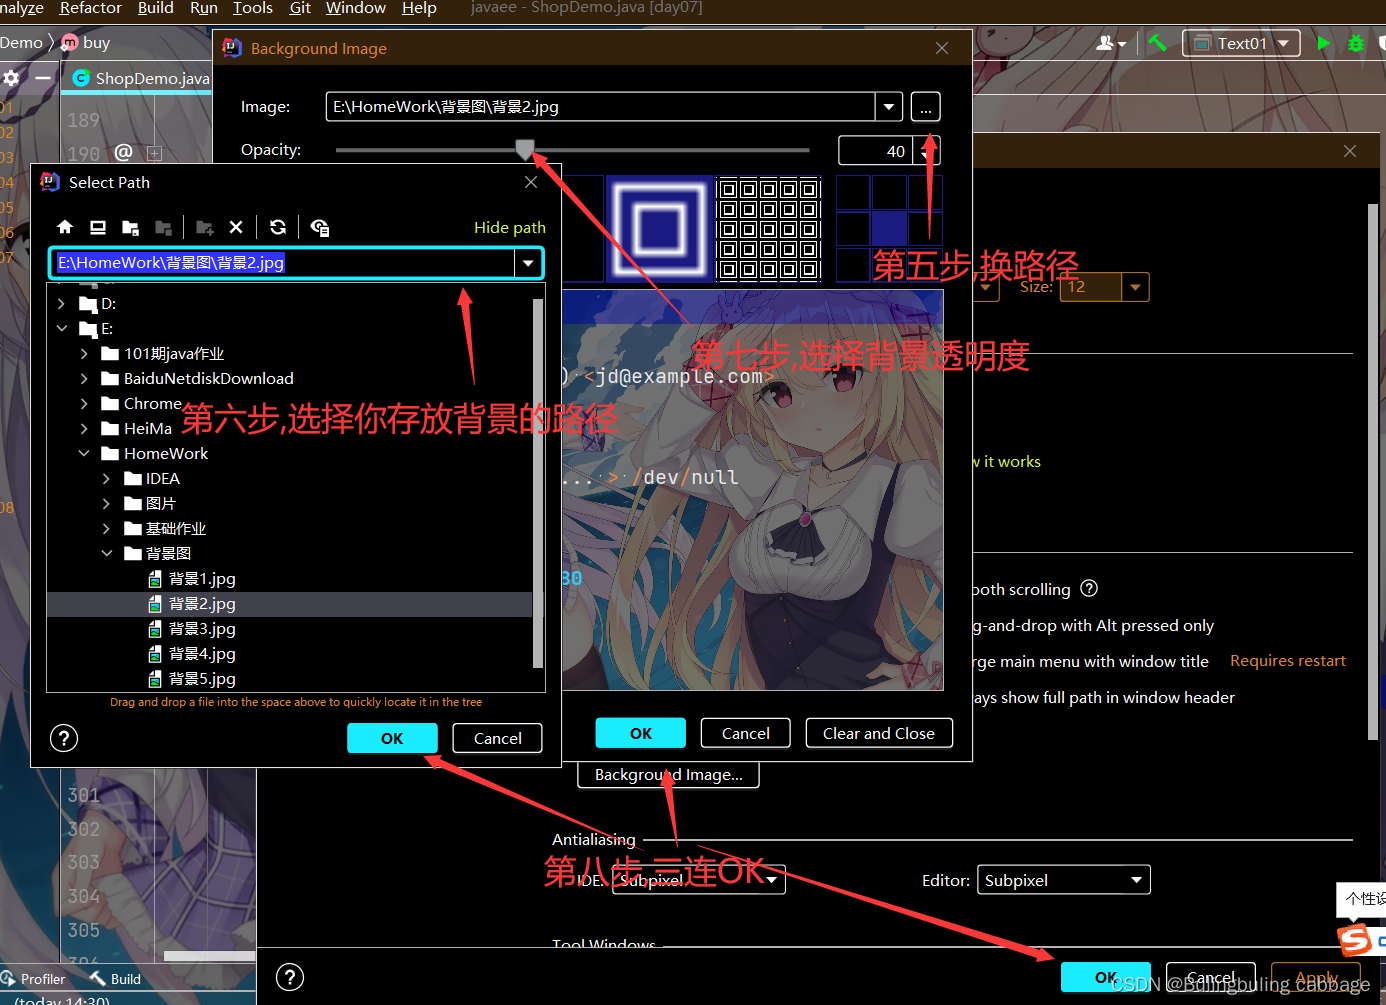Screen dimensions: 1386x1005
Task: Select the top-left anchor grid cell
Action: point(853,192)
